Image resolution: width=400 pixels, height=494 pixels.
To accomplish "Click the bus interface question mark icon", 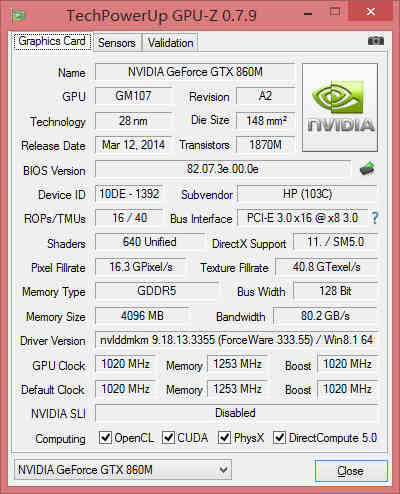I will (375, 218).
